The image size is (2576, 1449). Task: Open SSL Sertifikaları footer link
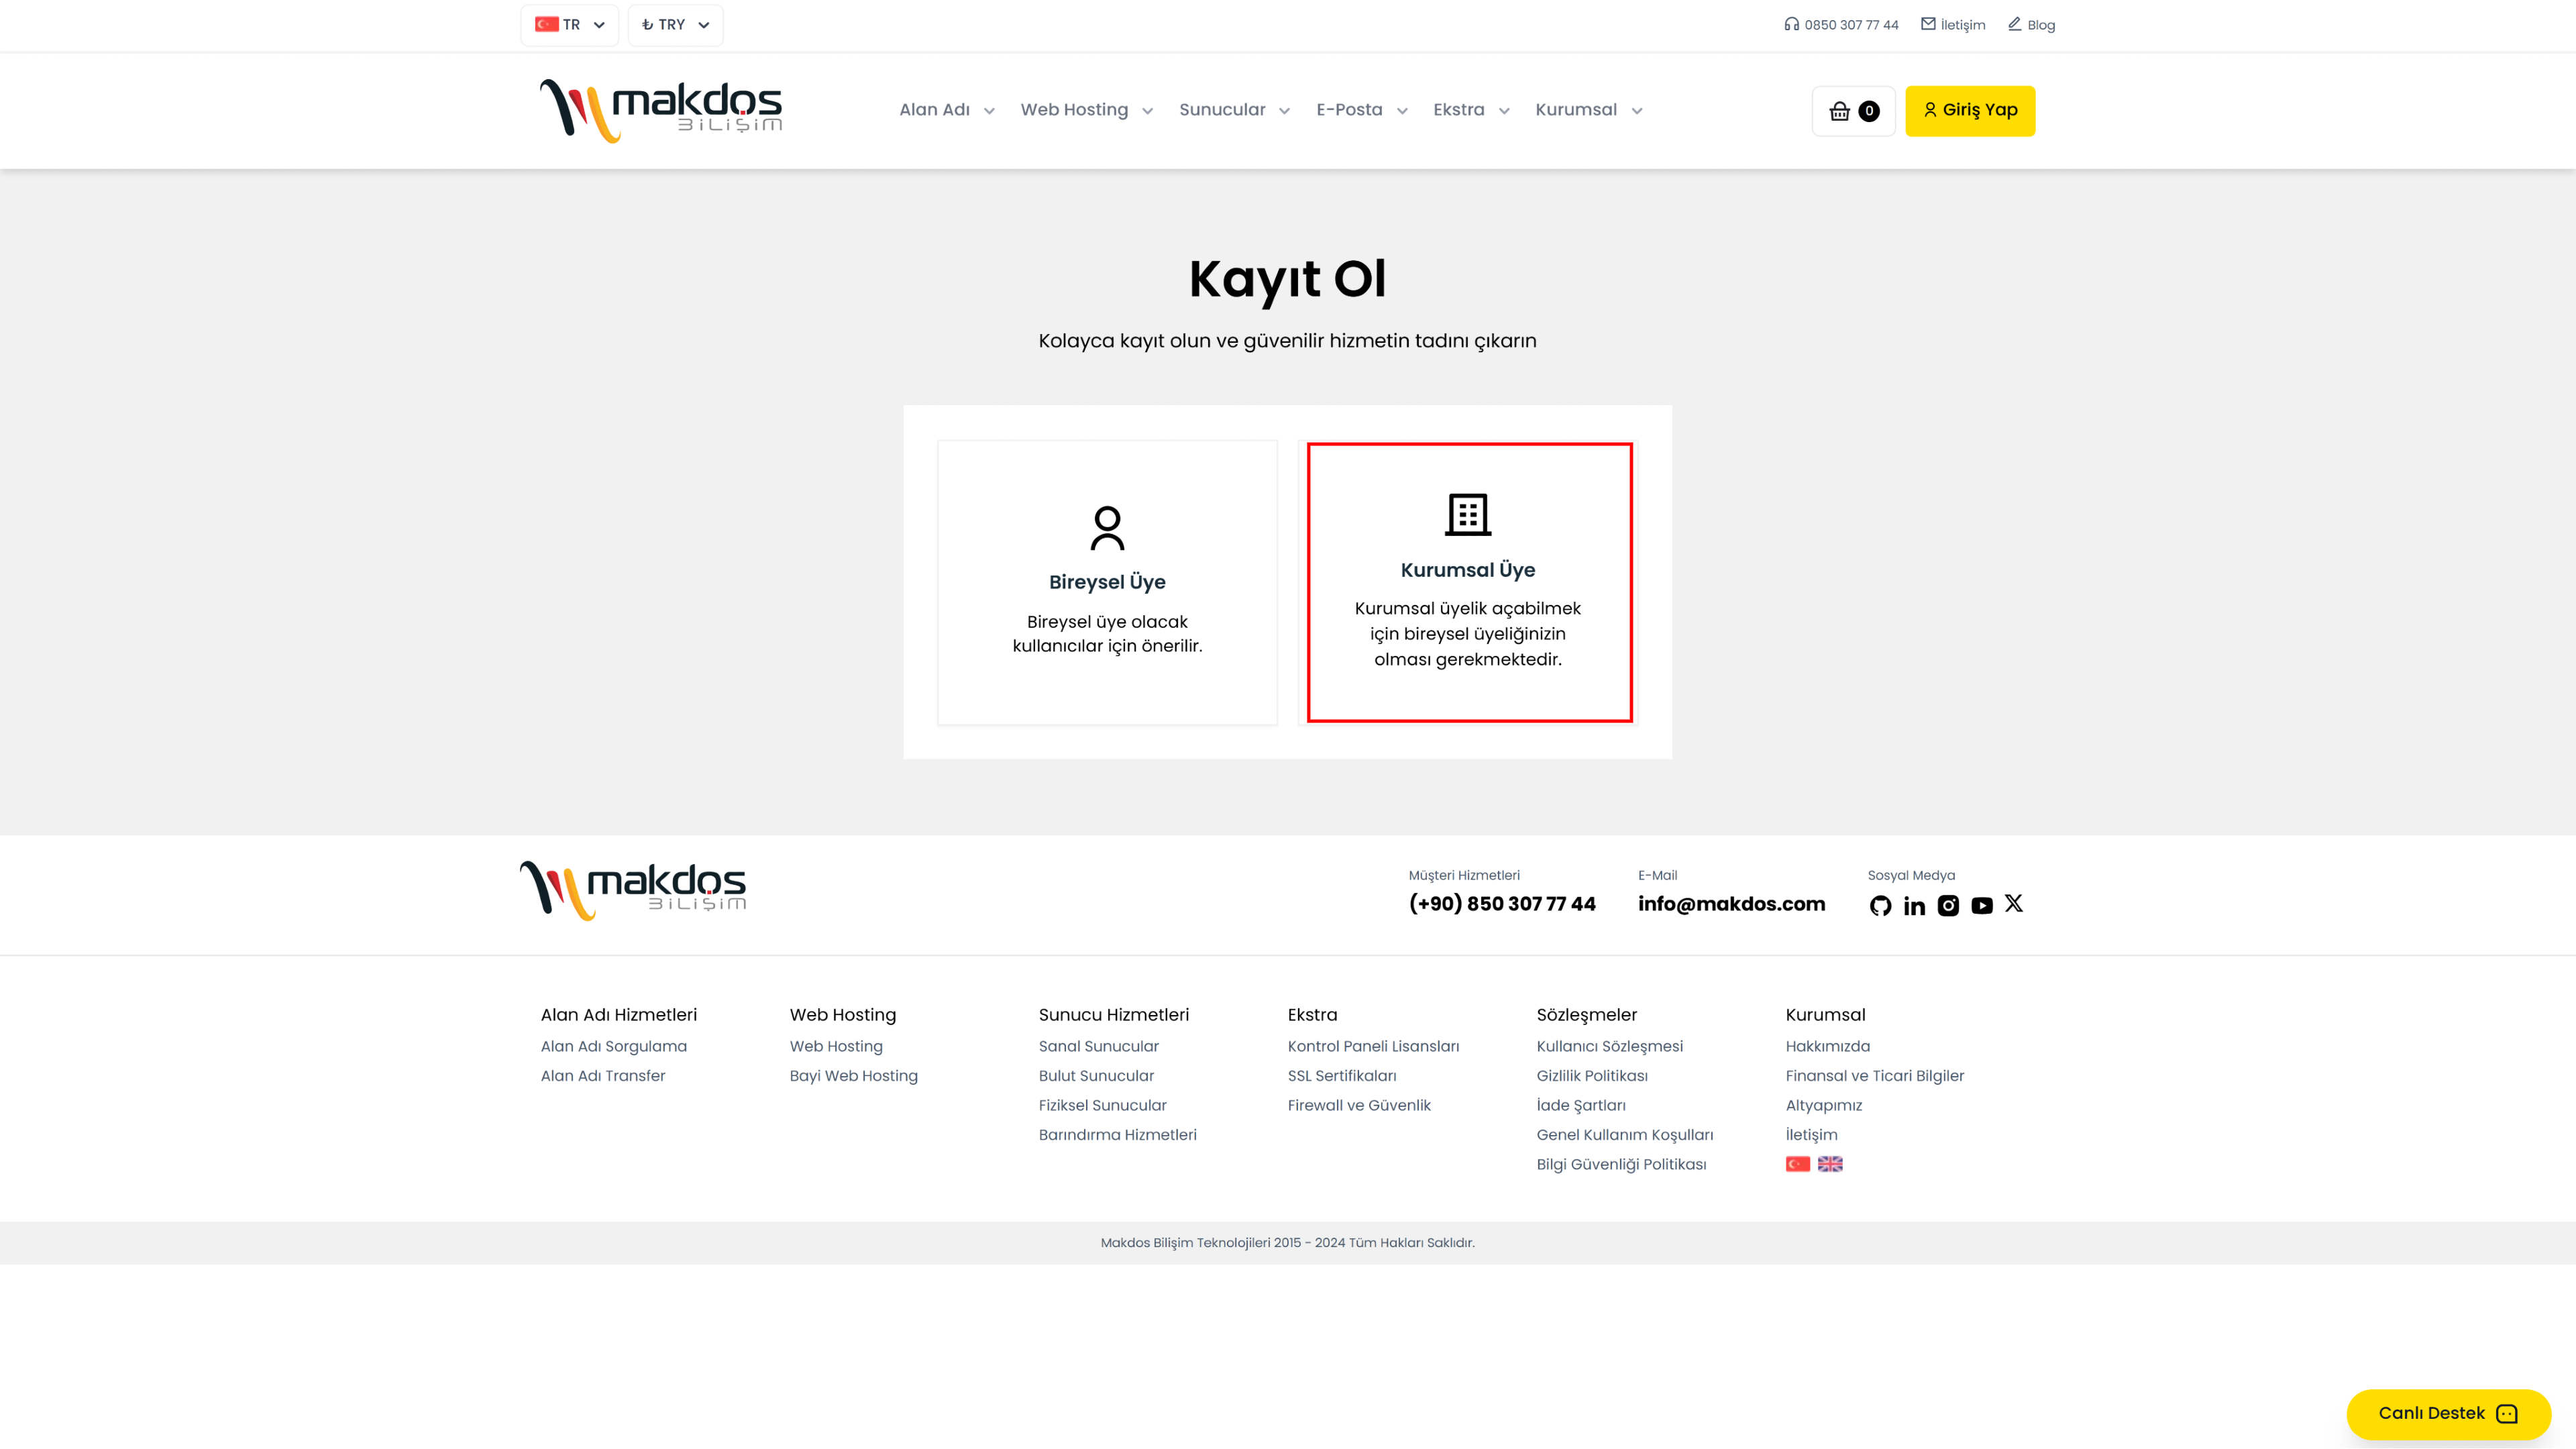1342,1076
